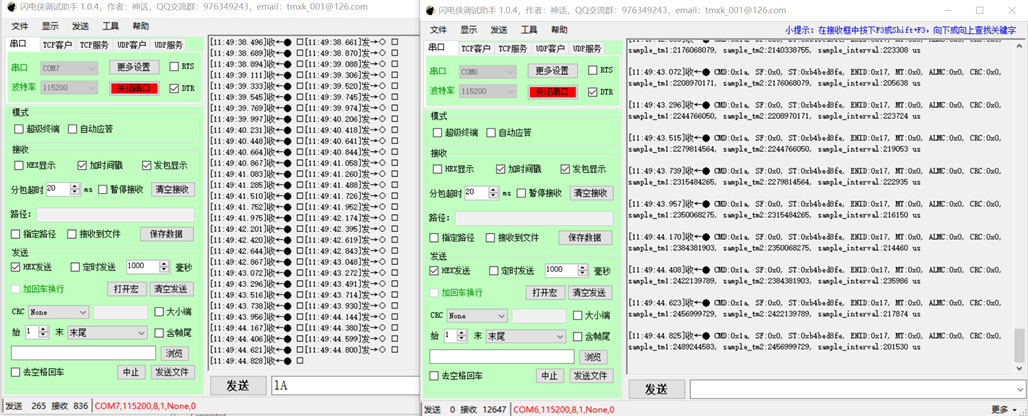Viewport: 1028px width, 416px height.
Task: Expand the 末尾 dropdown in COM6 window
Action: (x=526, y=337)
